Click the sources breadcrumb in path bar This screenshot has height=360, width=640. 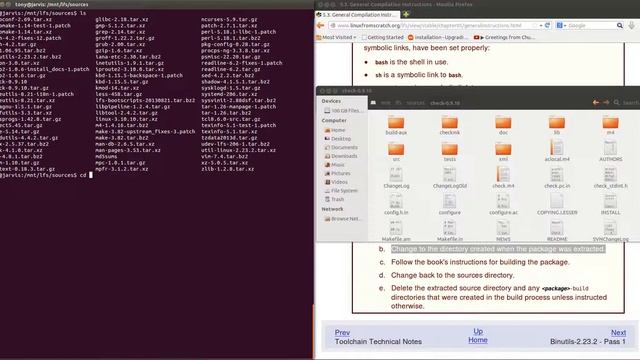point(416,103)
